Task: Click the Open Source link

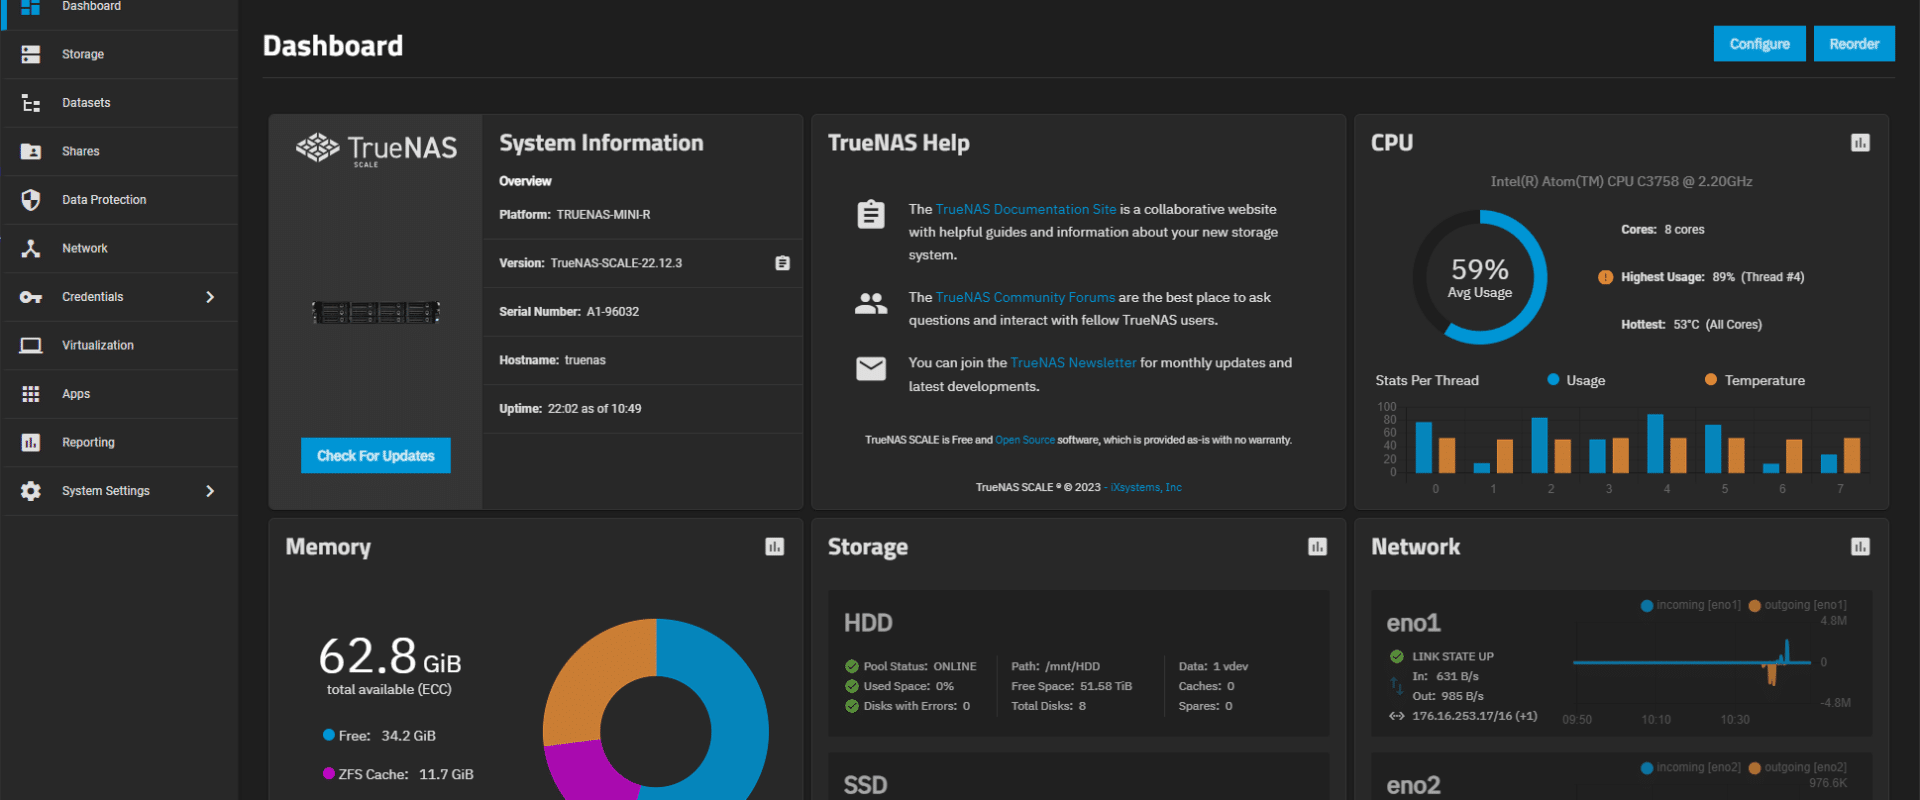Action: click(x=1025, y=440)
